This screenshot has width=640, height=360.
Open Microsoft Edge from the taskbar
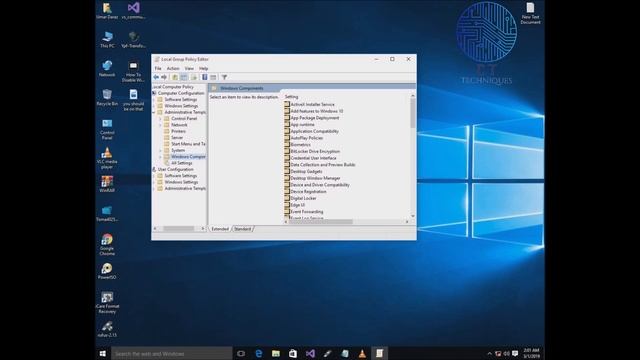pyautogui.click(x=259, y=353)
